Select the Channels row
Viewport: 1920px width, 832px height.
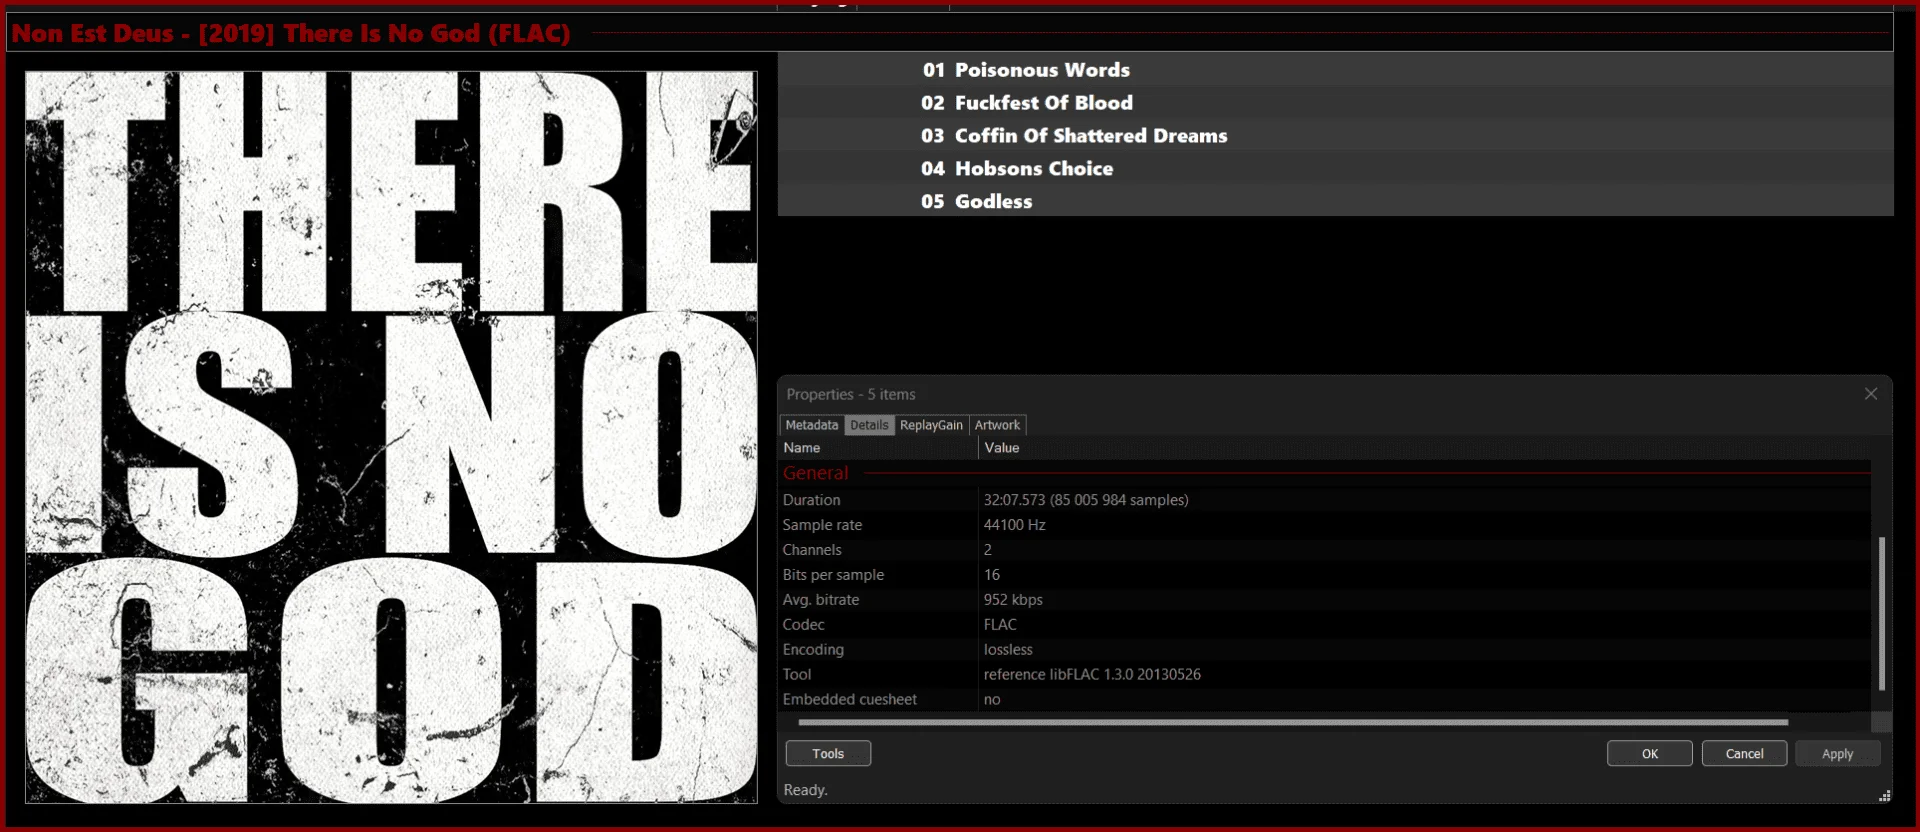1325,550
